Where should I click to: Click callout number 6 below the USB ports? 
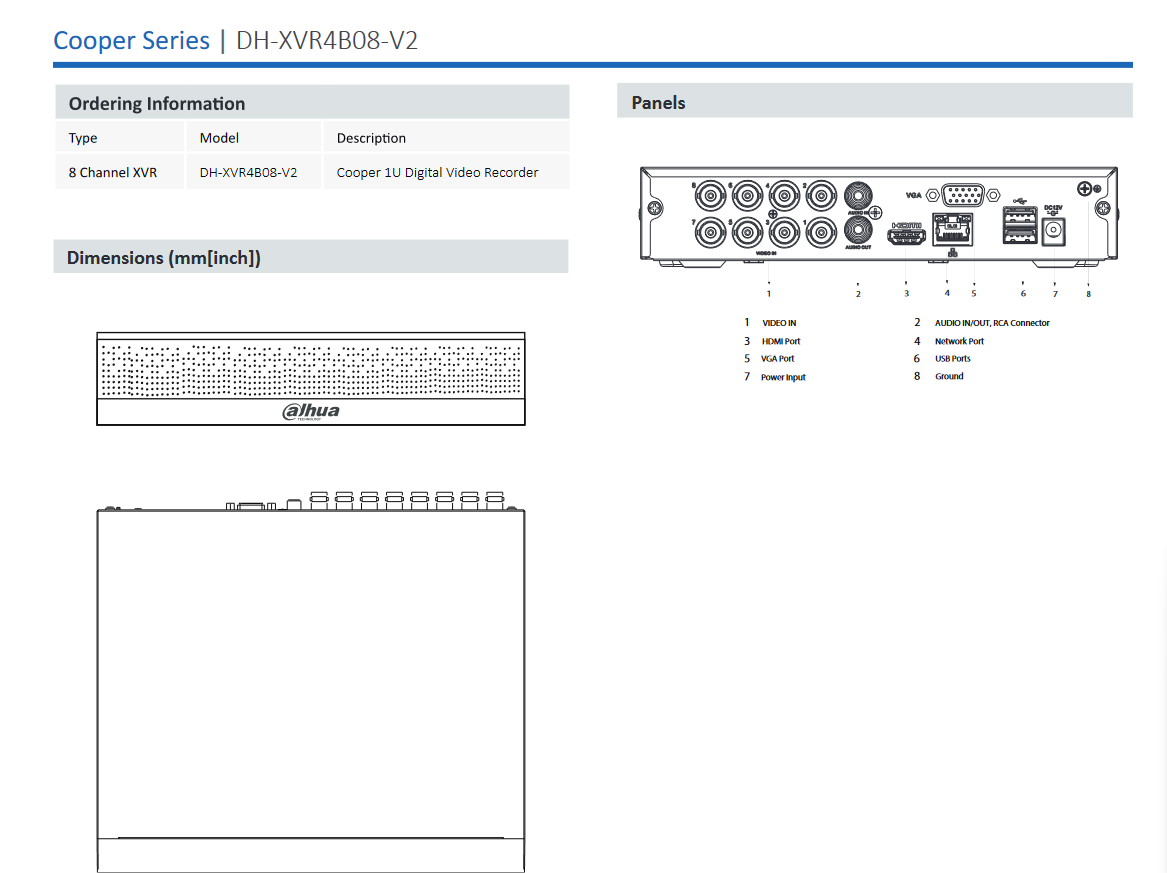click(1023, 293)
